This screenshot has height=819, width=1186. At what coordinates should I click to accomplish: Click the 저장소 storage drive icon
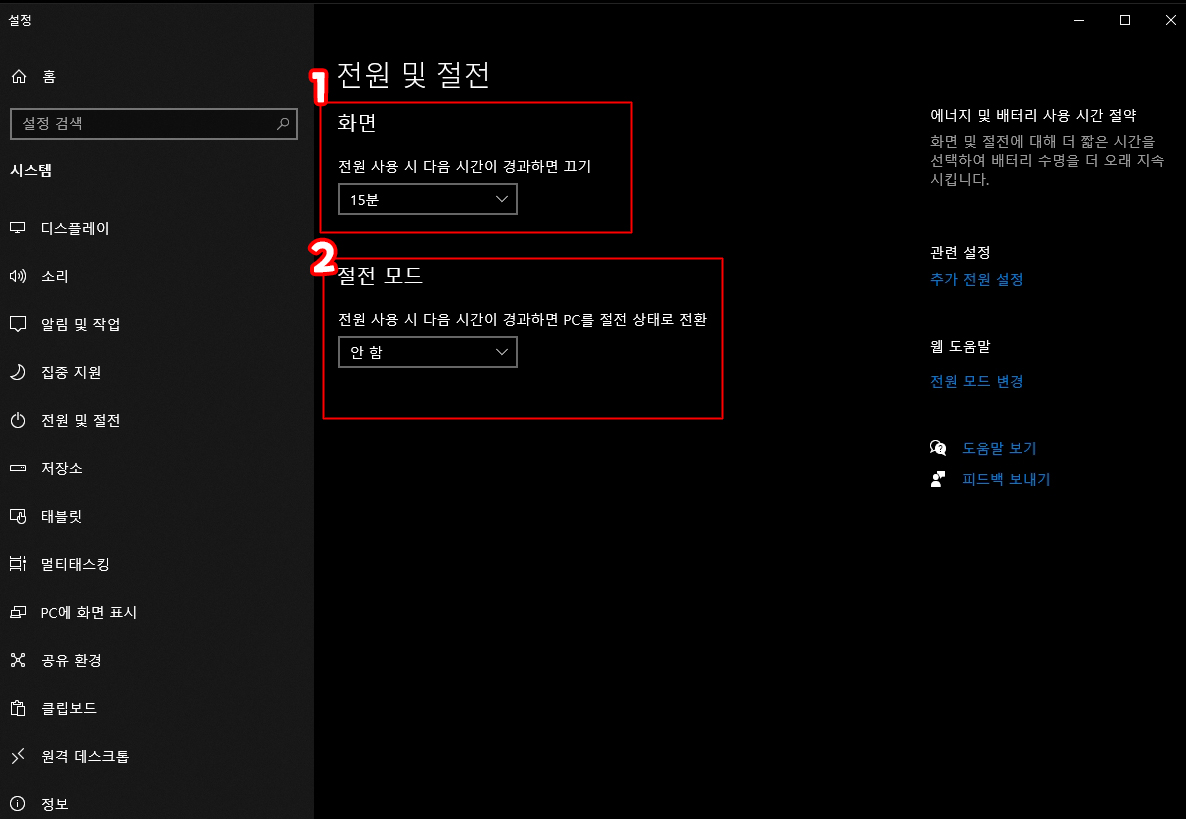(x=18, y=468)
